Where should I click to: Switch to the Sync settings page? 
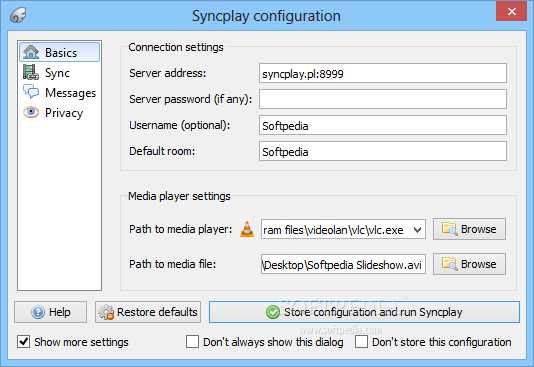[60, 73]
